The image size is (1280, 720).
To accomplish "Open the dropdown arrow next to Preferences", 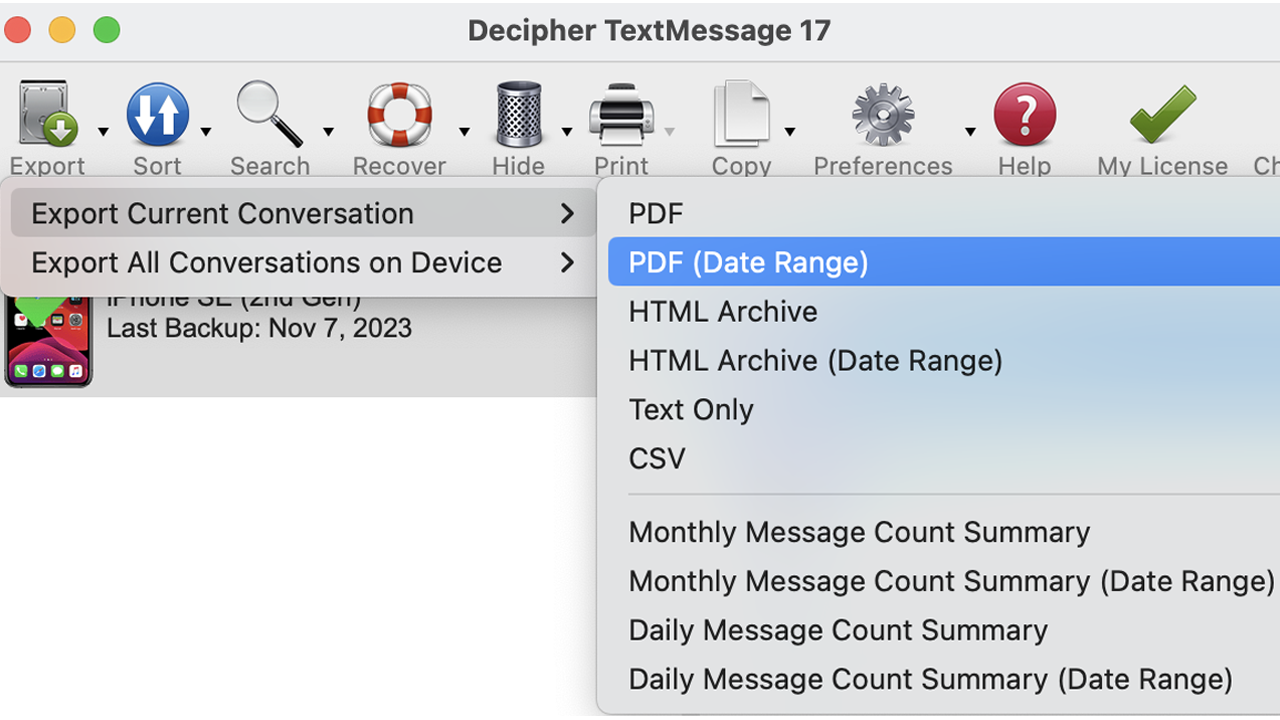I will coord(970,132).
